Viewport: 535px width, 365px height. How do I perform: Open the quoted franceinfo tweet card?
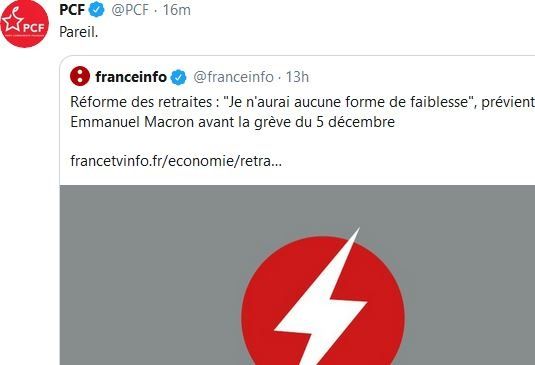point(298,210)
